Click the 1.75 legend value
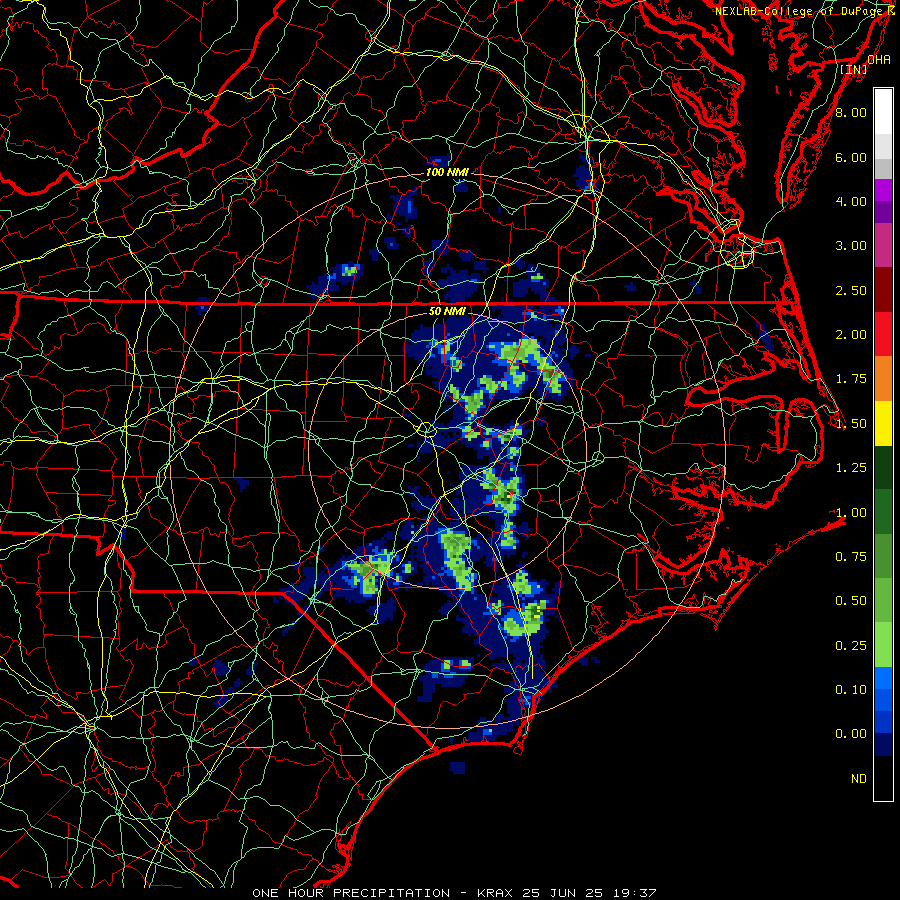This screenshot has height=900, width=900. [x=851, y=379]
